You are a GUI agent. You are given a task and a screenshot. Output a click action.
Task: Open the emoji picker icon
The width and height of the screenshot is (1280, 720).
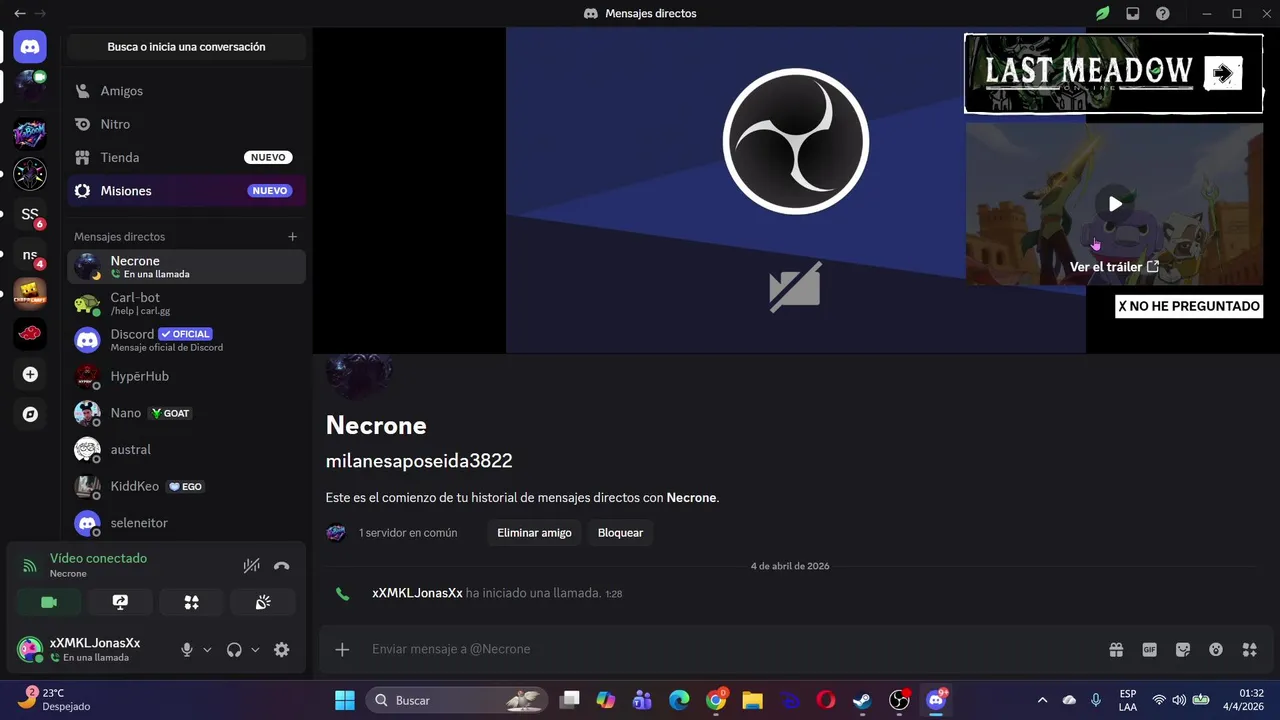click(x=1216, y=650)
